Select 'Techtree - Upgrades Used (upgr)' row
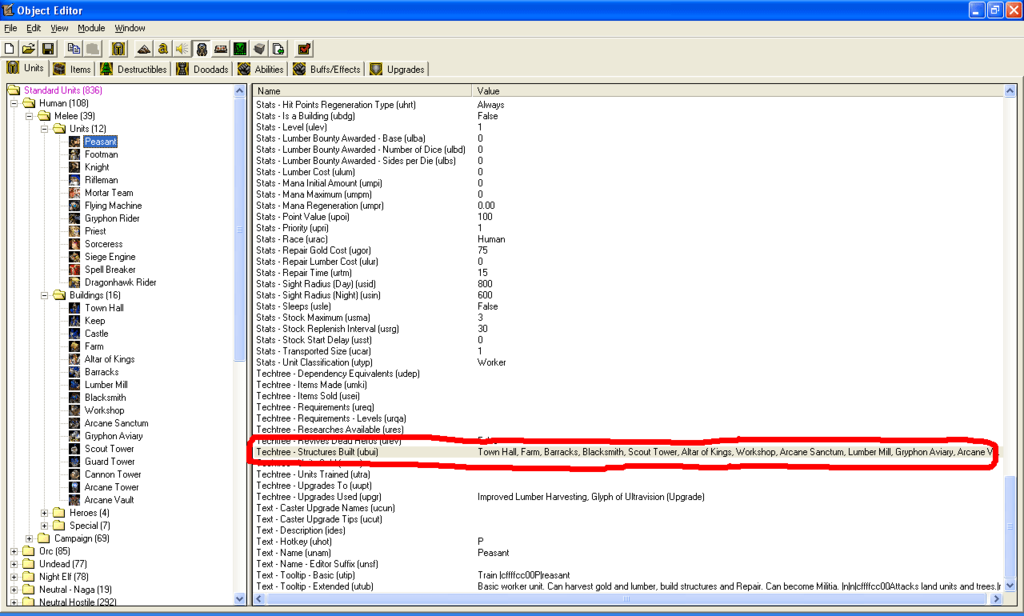This screenshot has height=616, width=1024. (627, 497)
